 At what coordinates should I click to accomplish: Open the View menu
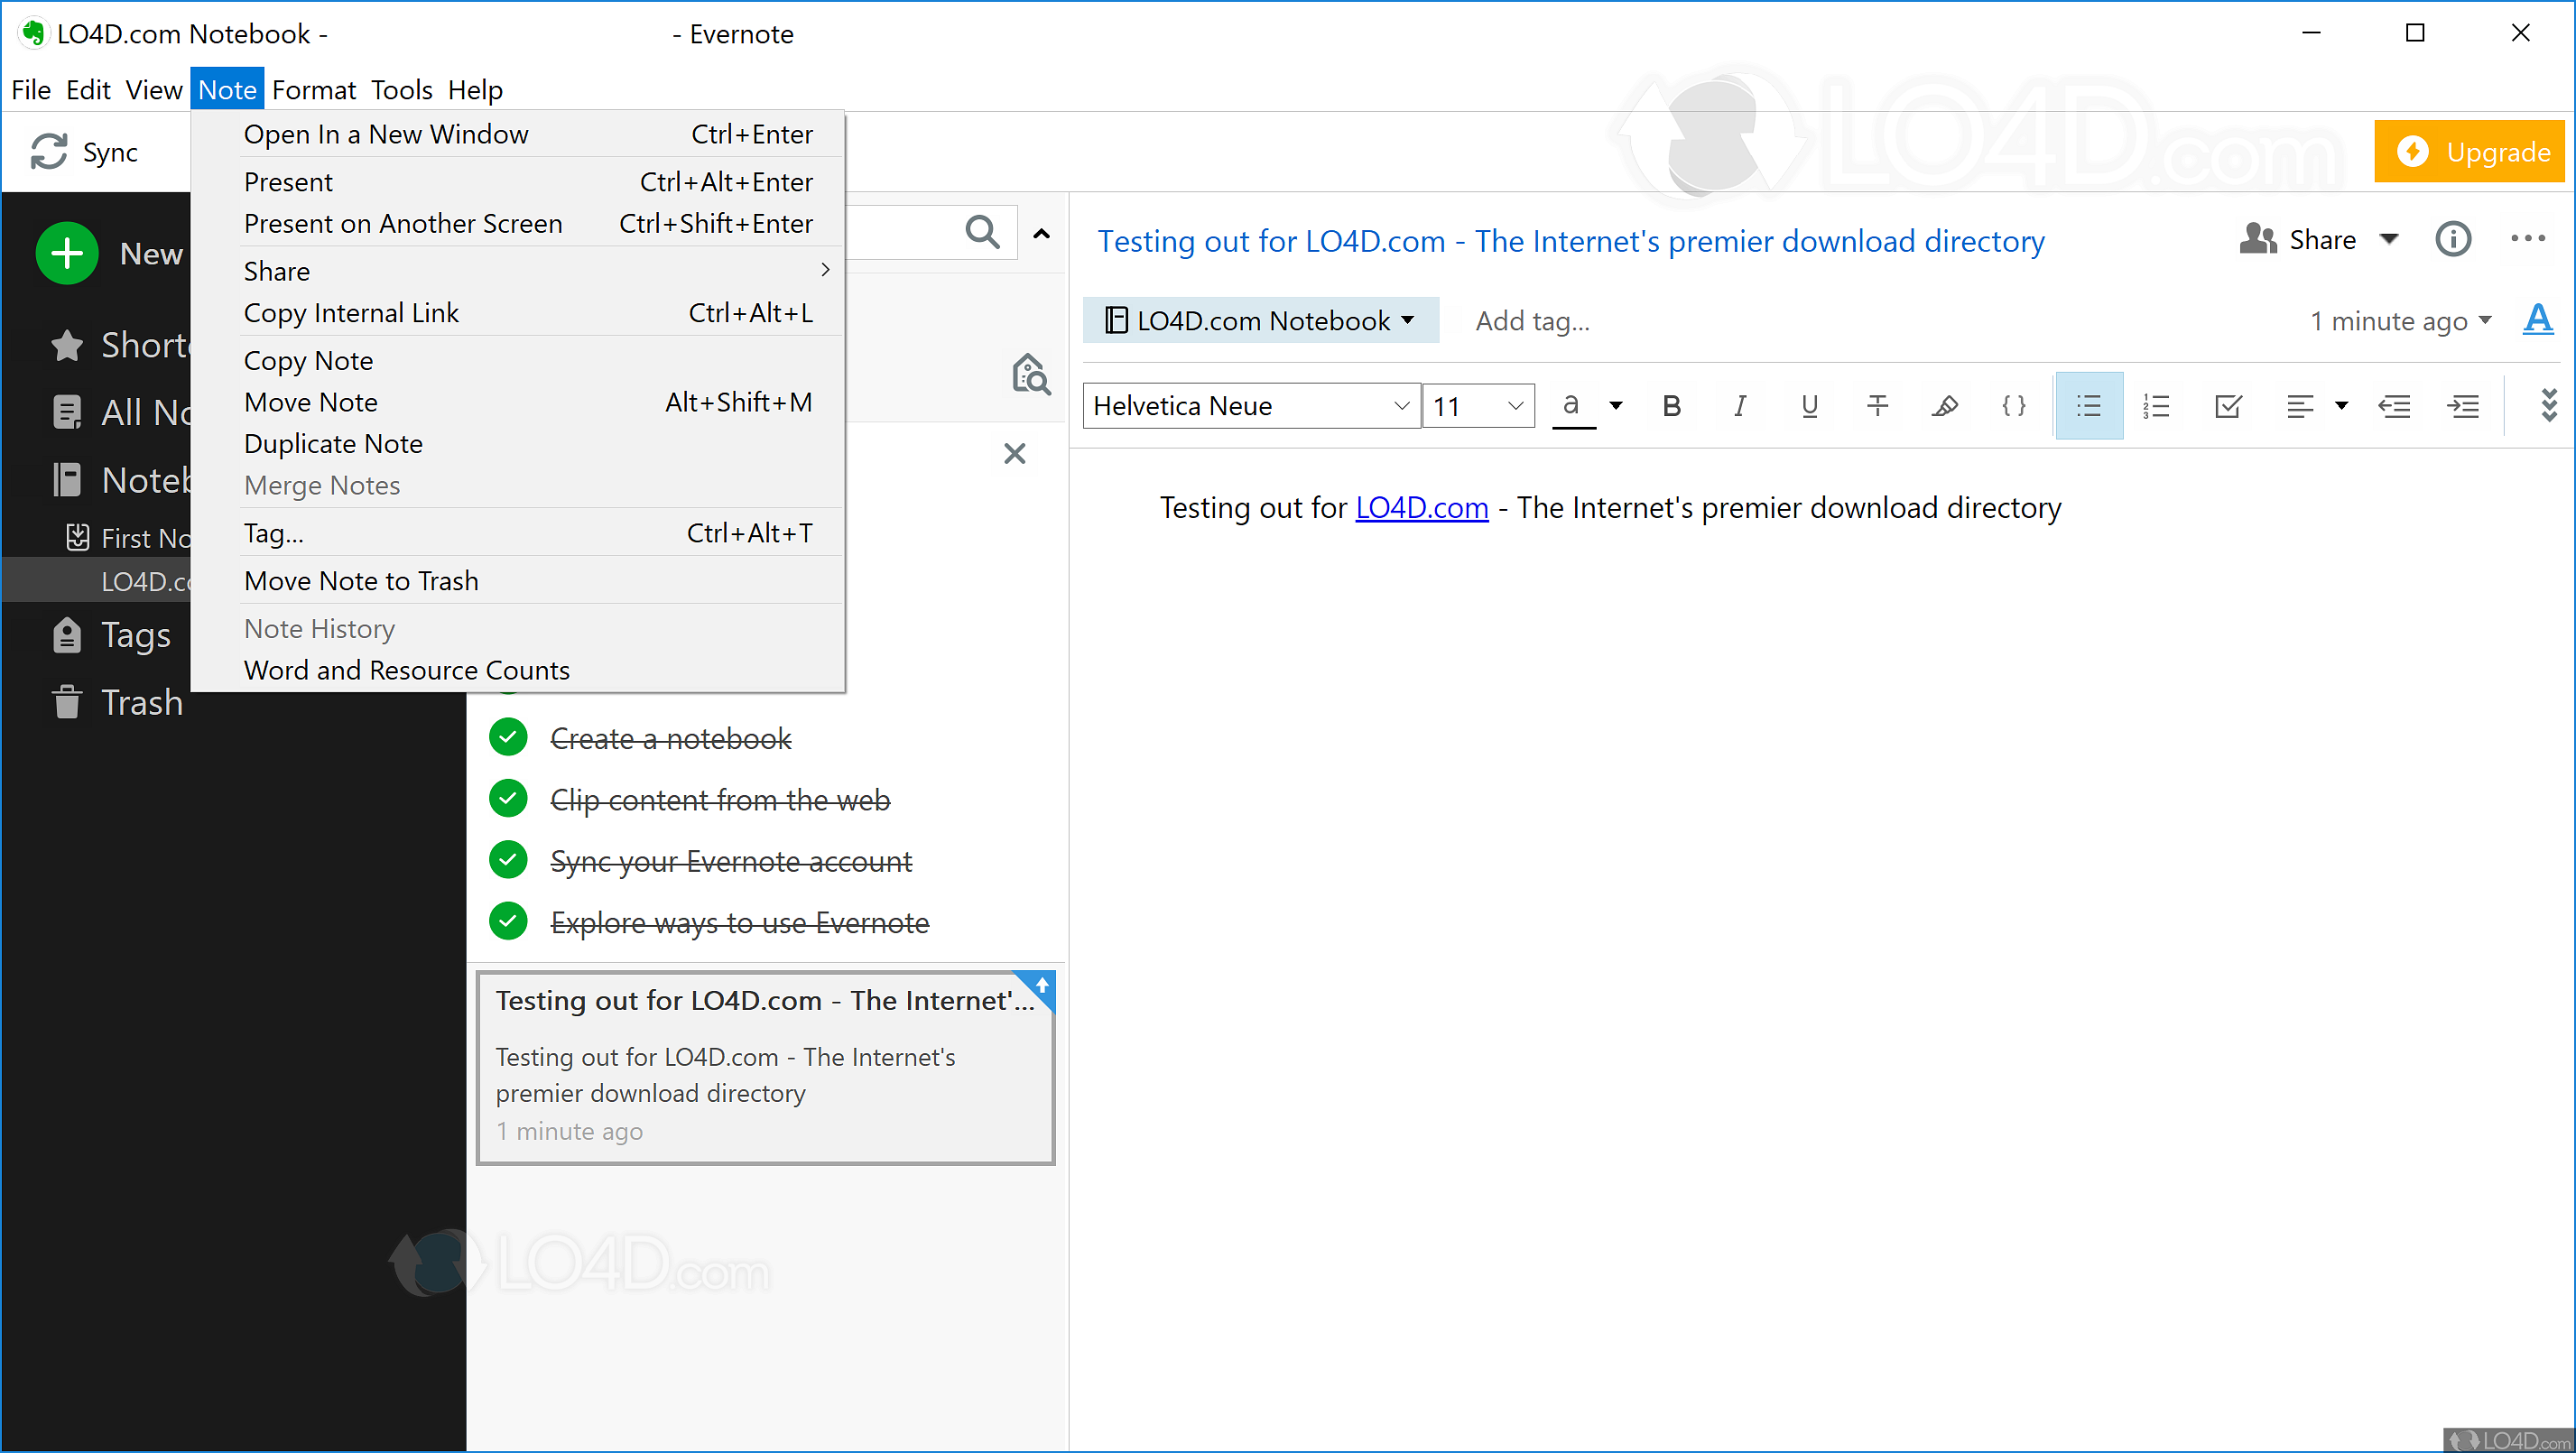coord(153,90)
